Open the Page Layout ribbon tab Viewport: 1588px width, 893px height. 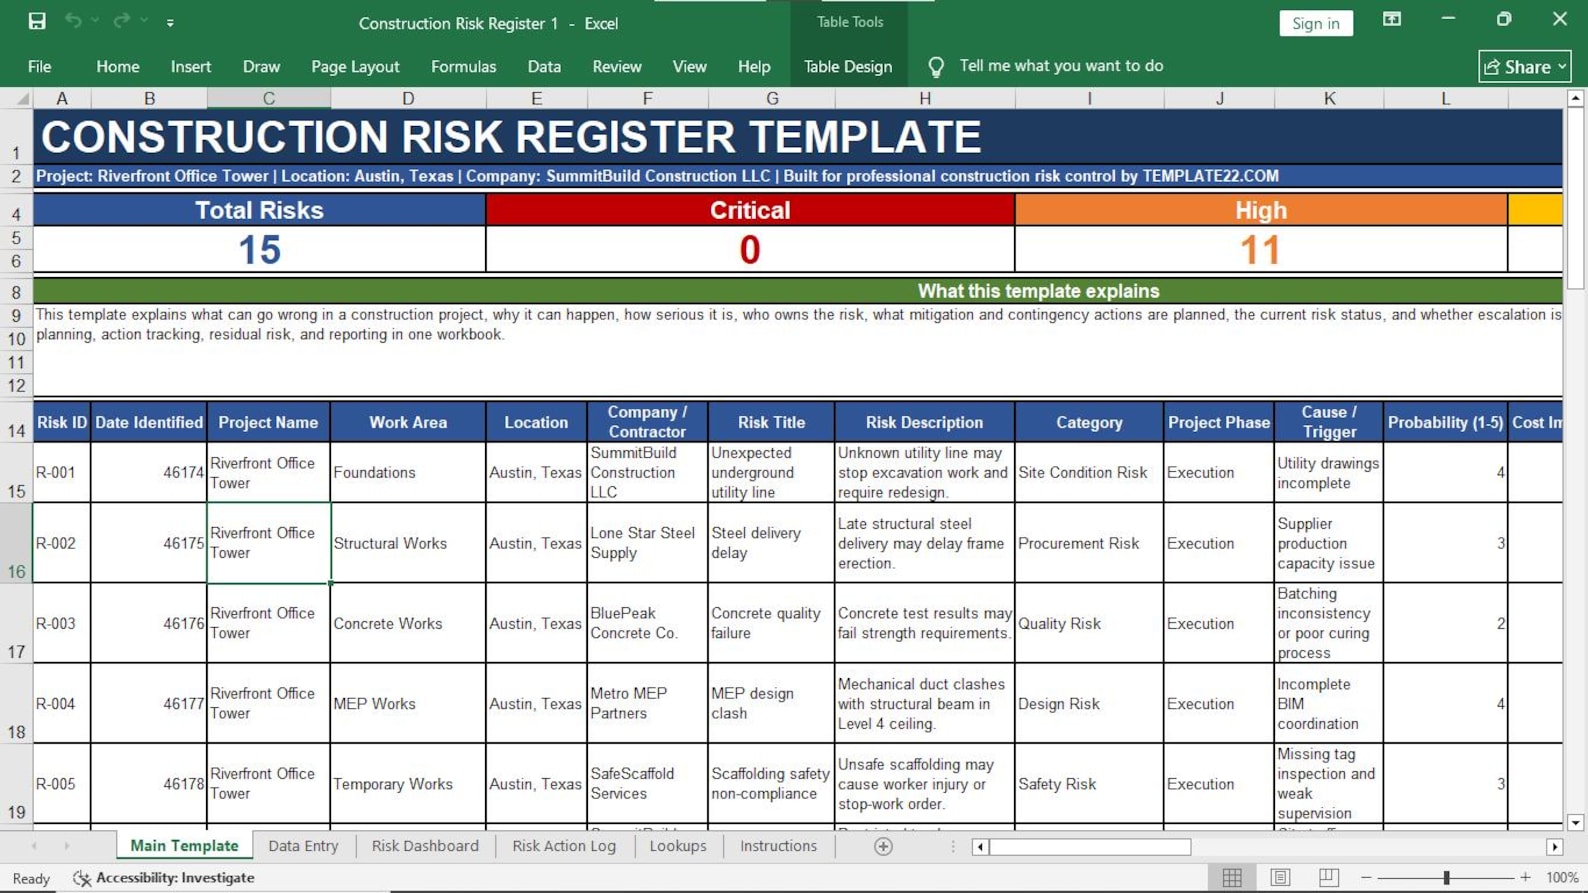355,66
